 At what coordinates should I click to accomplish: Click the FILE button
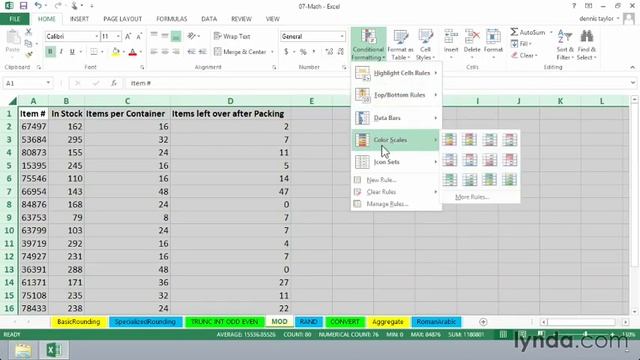(15, 19)
